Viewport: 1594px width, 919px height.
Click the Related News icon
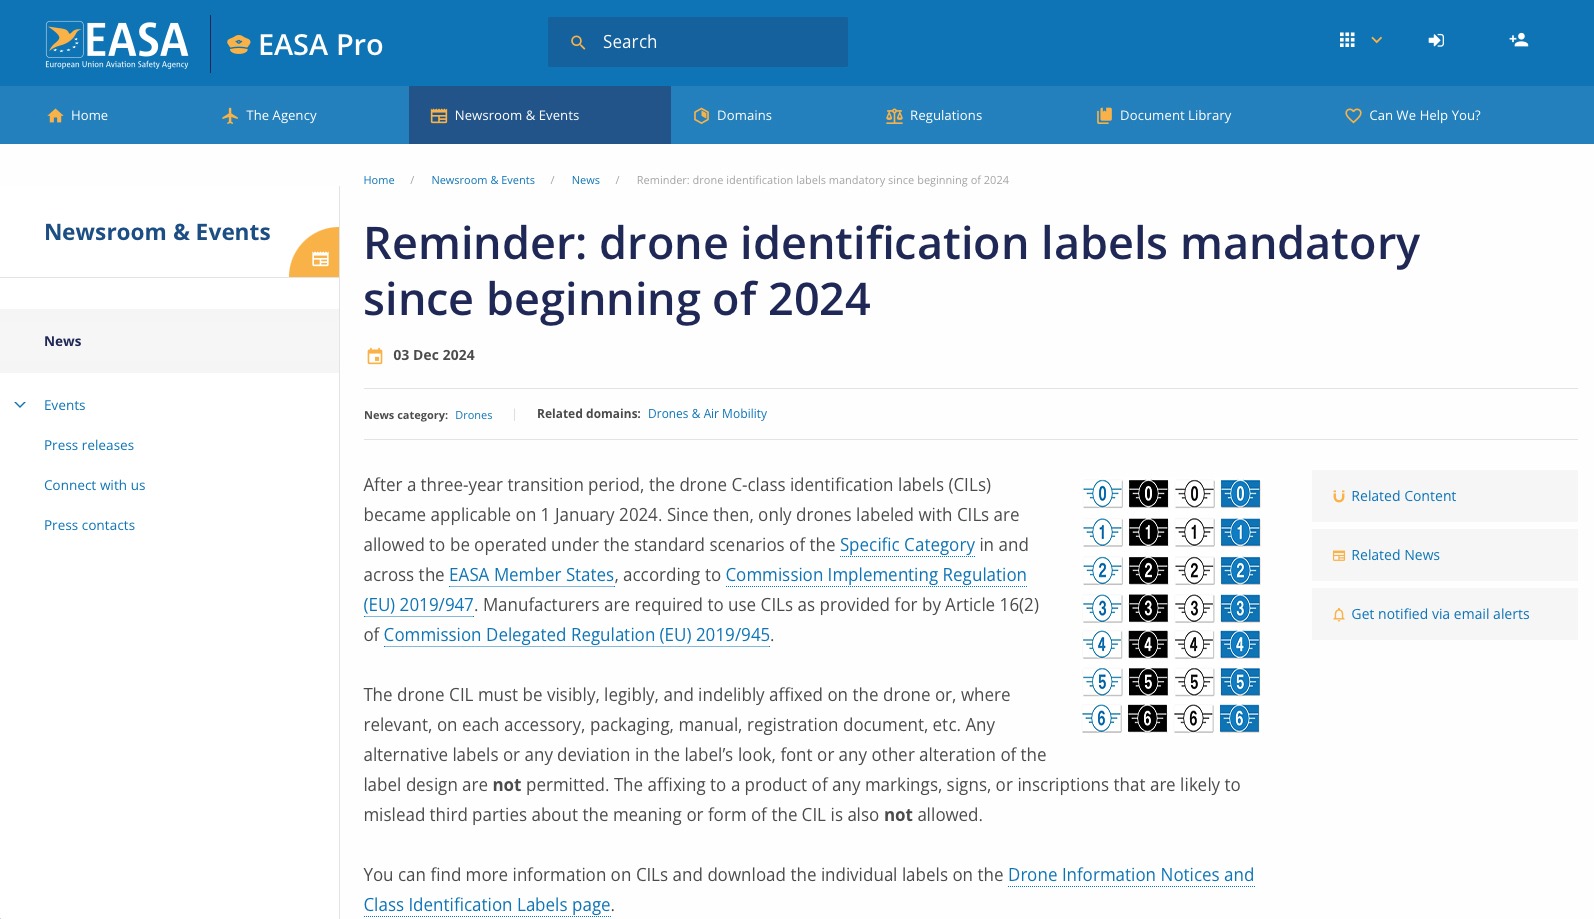tap(1338, 556)
